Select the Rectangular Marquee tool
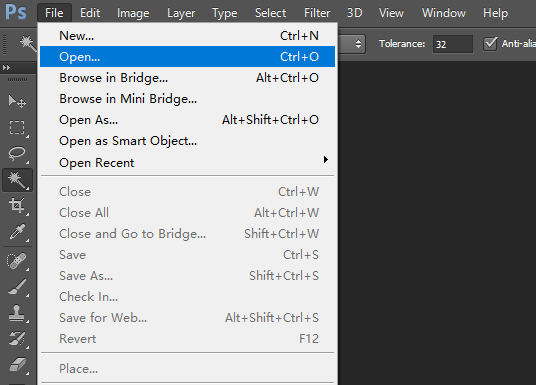The width and height of the screenshot is (536, 385). 17,128
